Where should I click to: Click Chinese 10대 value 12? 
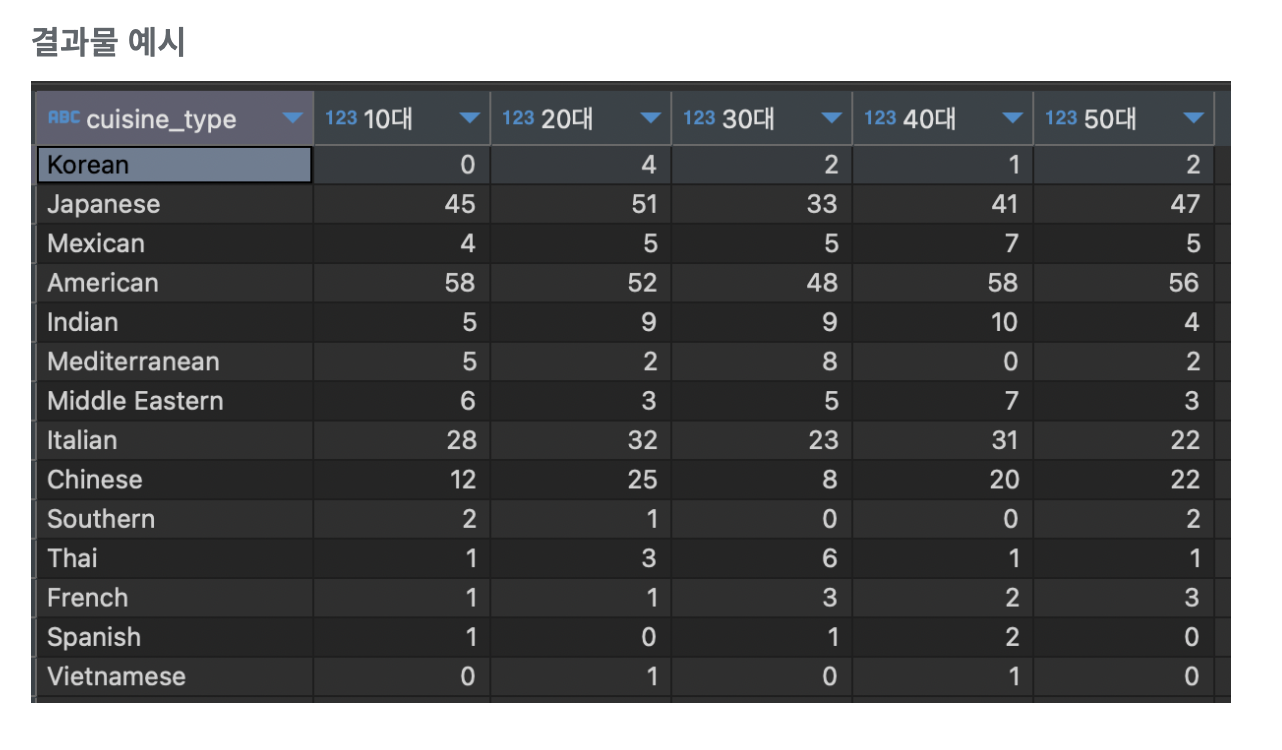point(462,479)
